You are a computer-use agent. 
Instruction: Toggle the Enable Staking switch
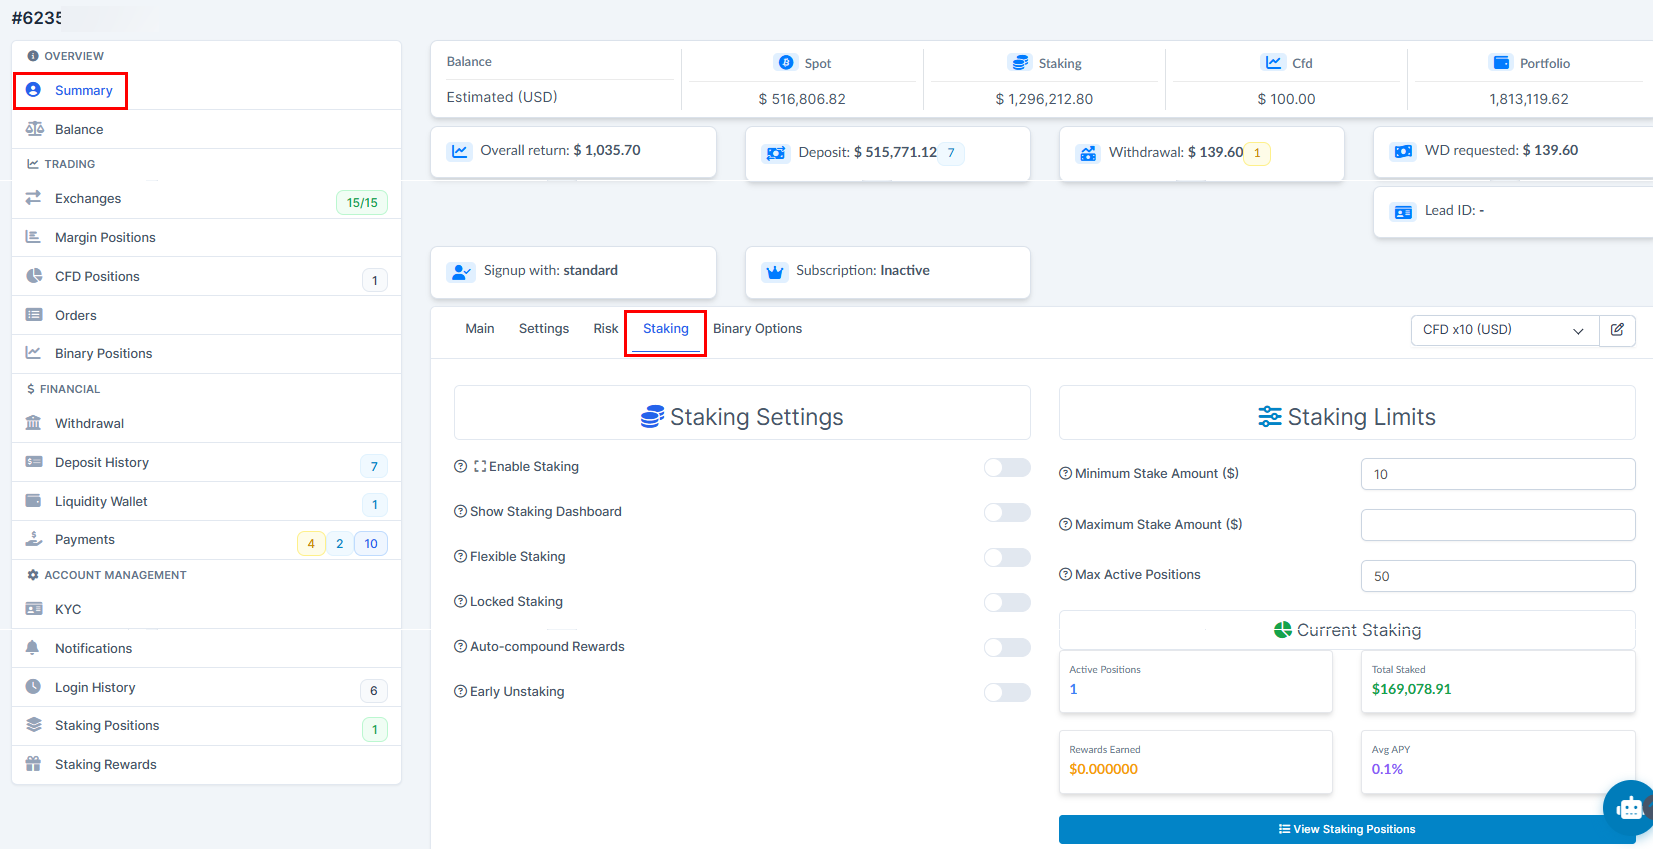pos(1006,468)
